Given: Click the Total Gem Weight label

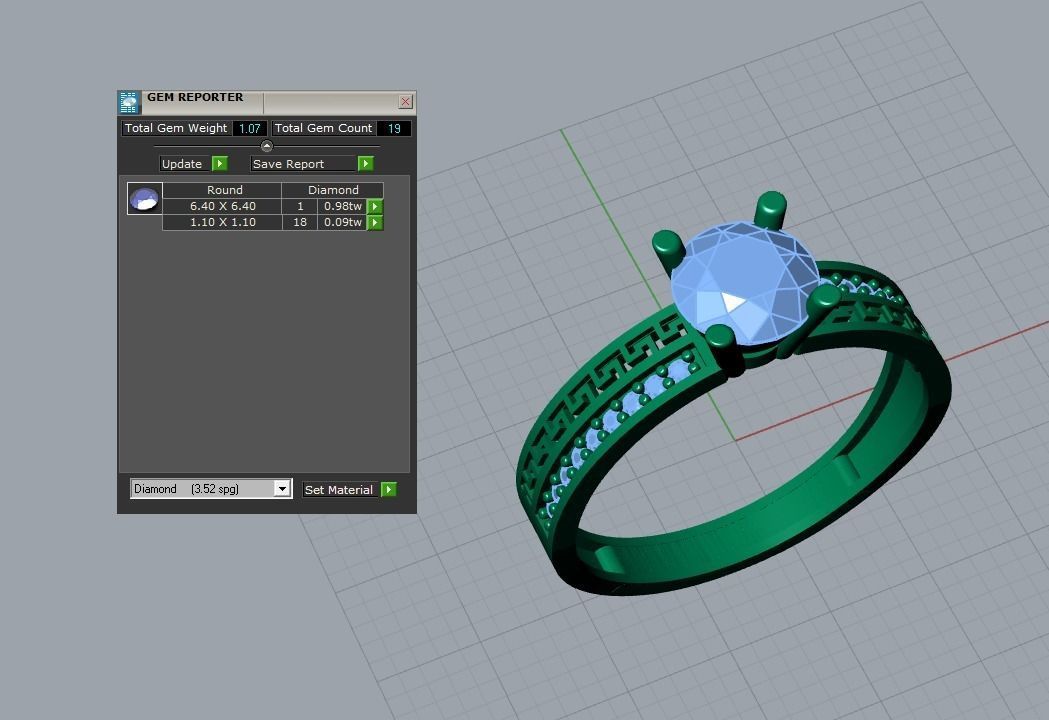Looking at the screenshot, I should click(x=176, y=128).
